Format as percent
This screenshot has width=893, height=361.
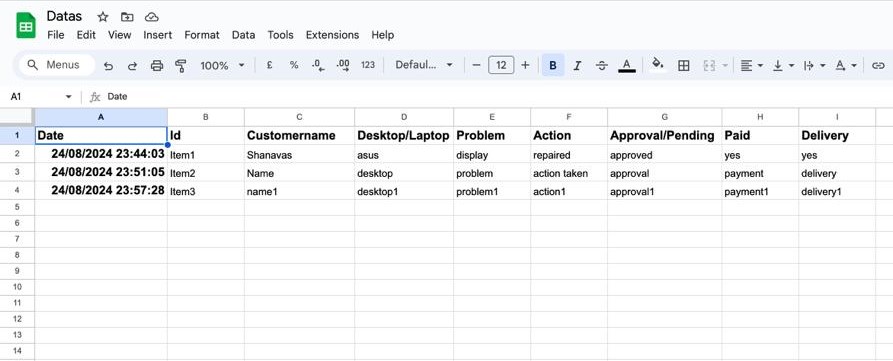[294, 65]
